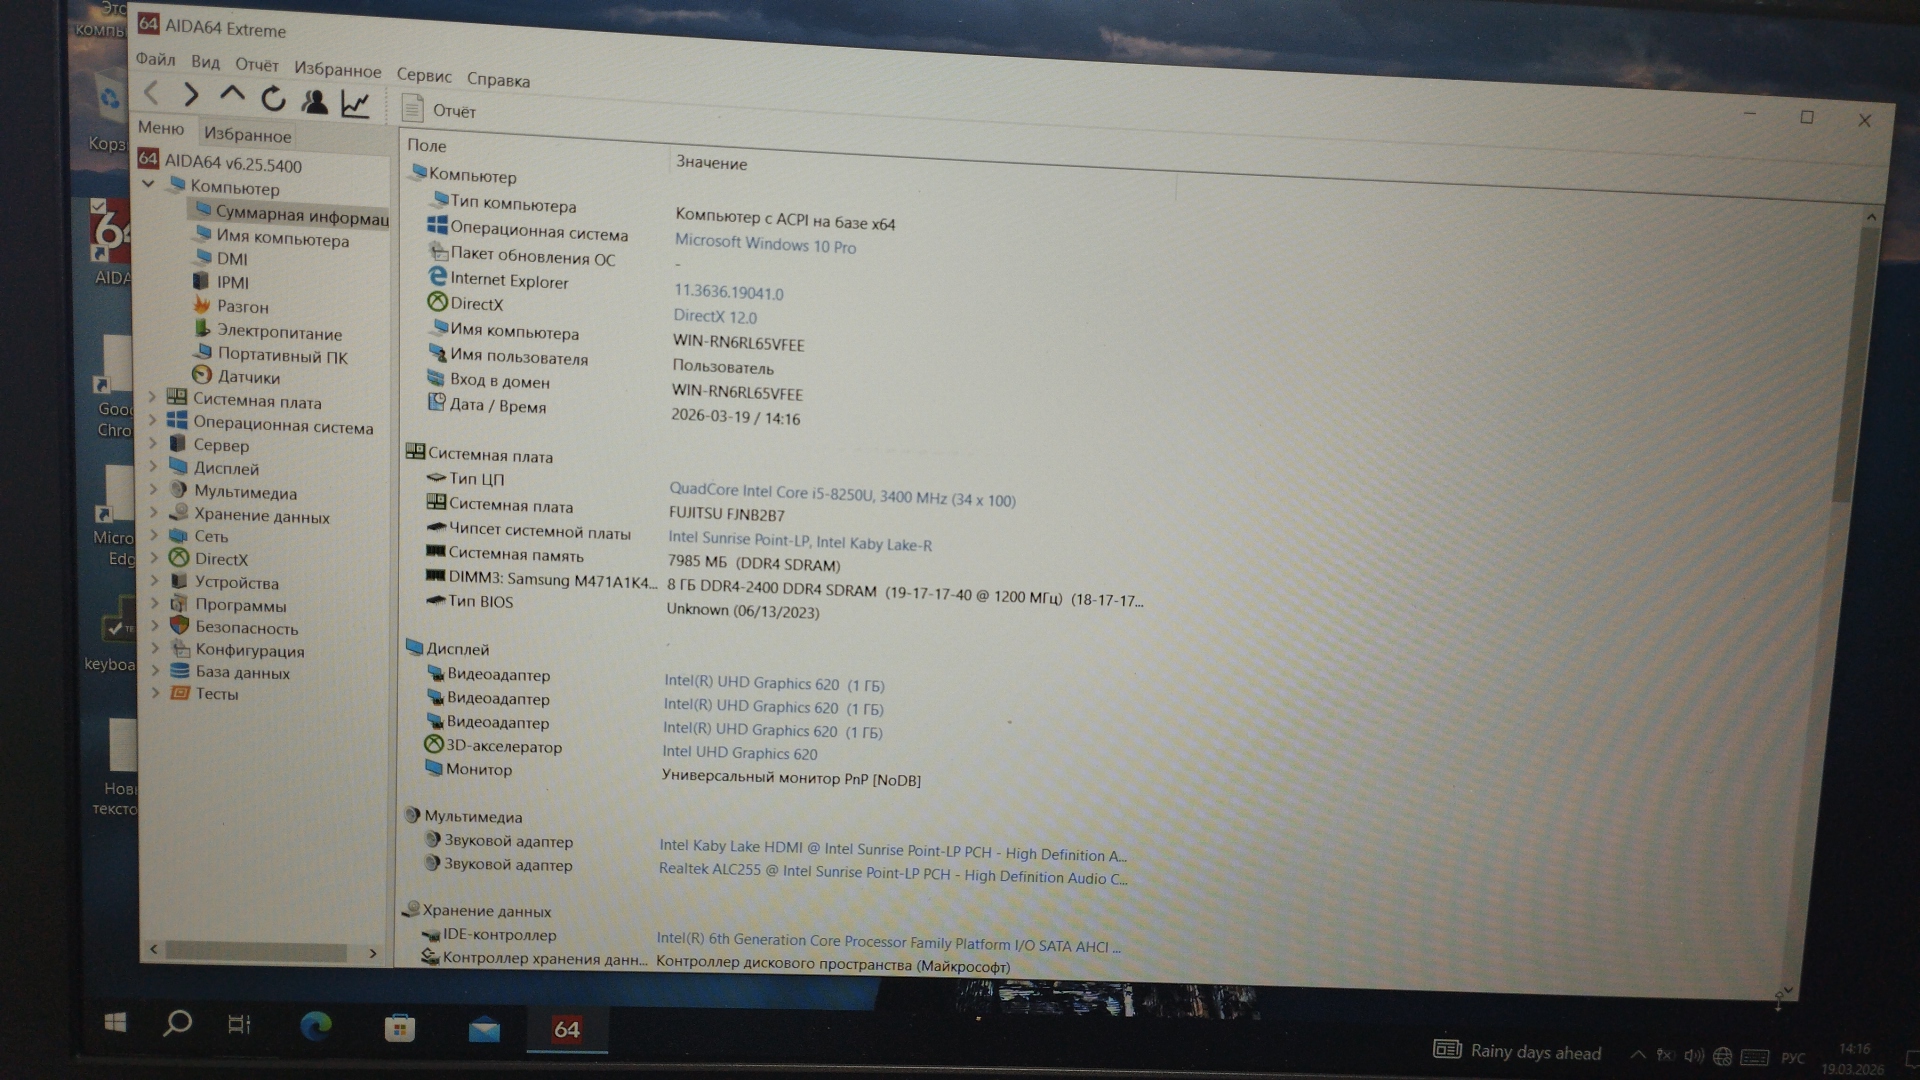
Task: Open the user profile toolbar icon
Action: 314,101
